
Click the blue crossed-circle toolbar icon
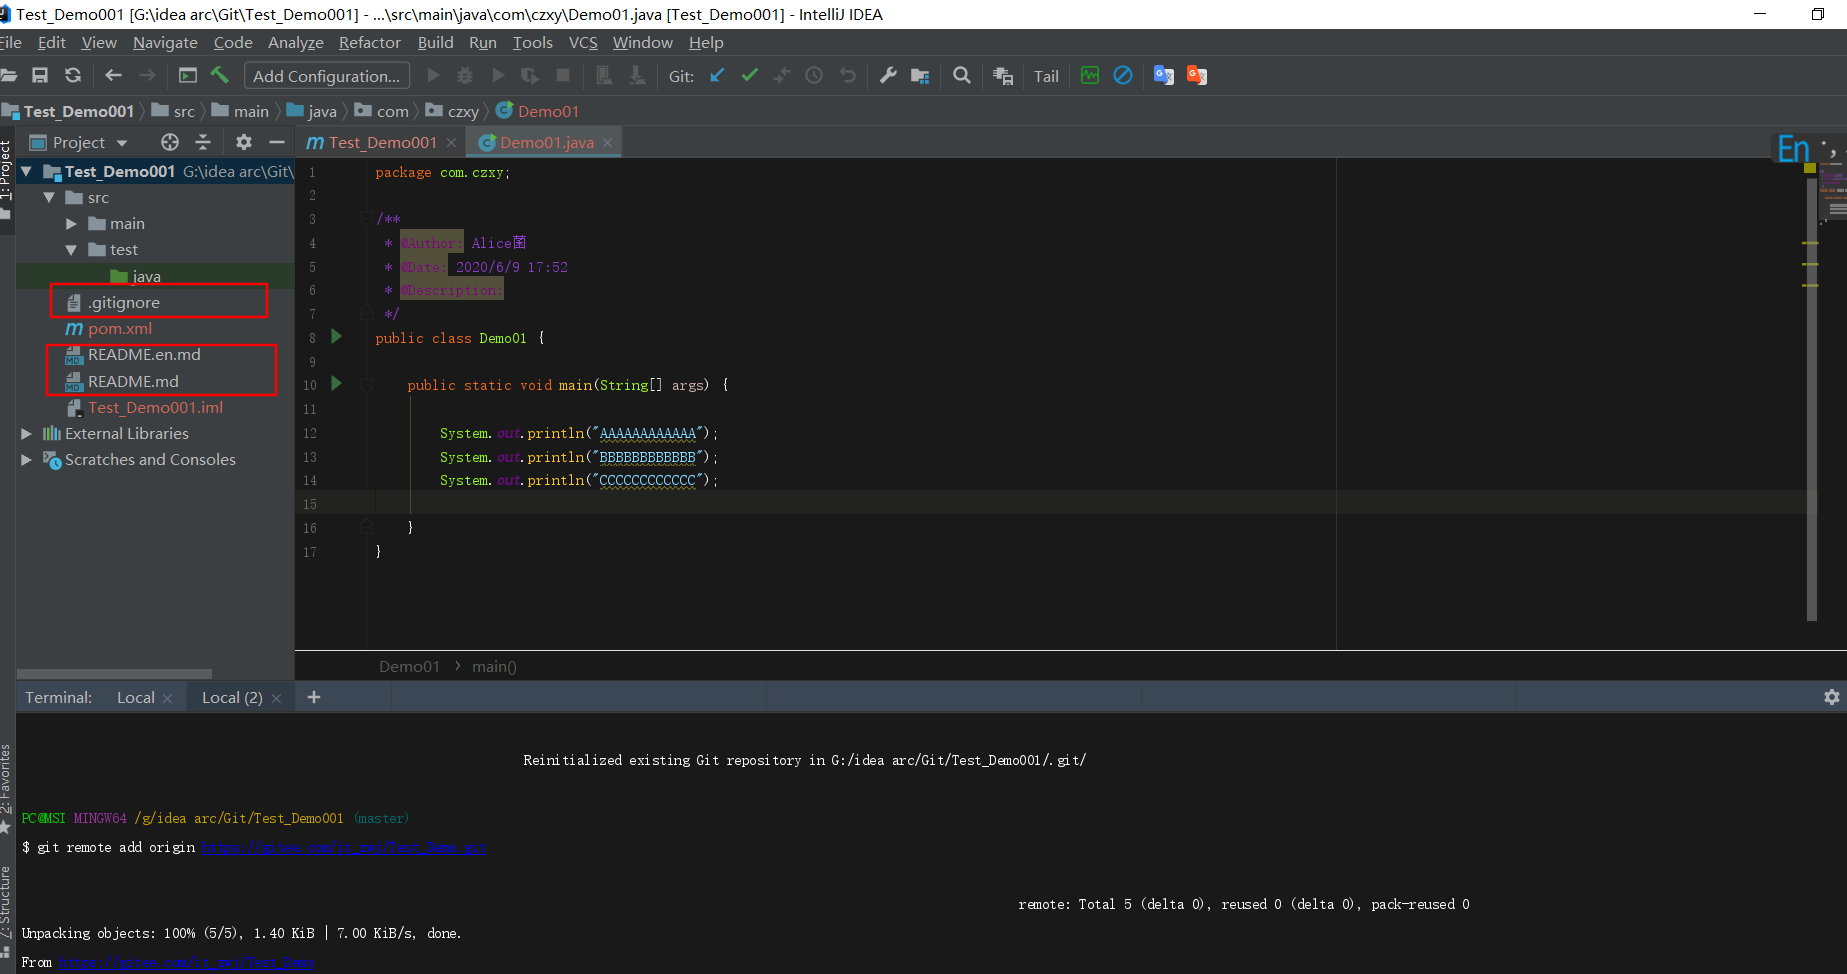point(1123,75)
